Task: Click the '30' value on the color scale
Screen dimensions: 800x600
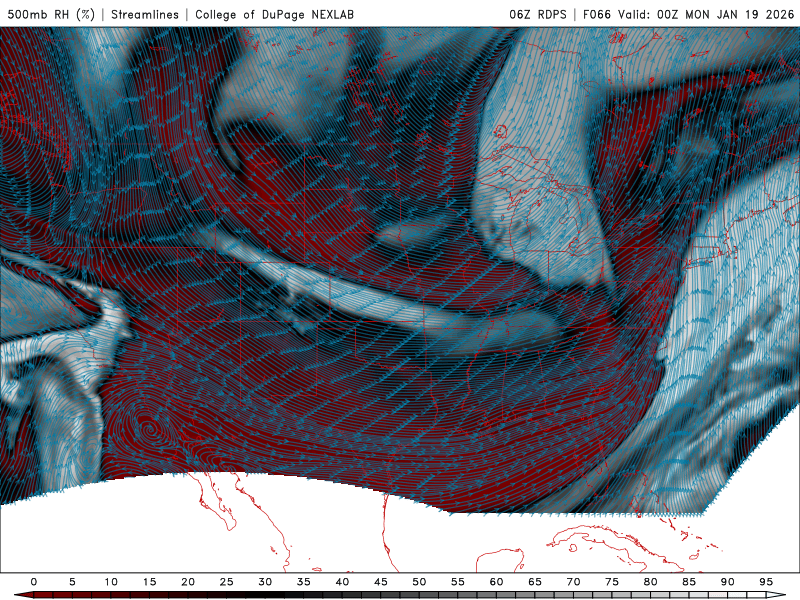Action: coord(265,582)
